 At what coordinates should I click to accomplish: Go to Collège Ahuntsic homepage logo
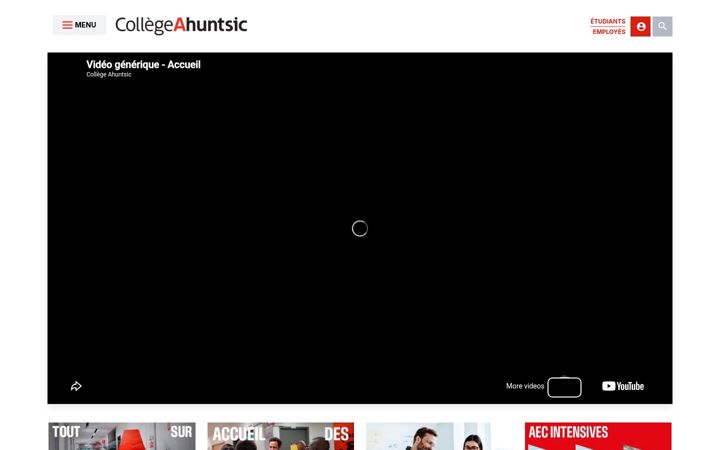[181, 25]
